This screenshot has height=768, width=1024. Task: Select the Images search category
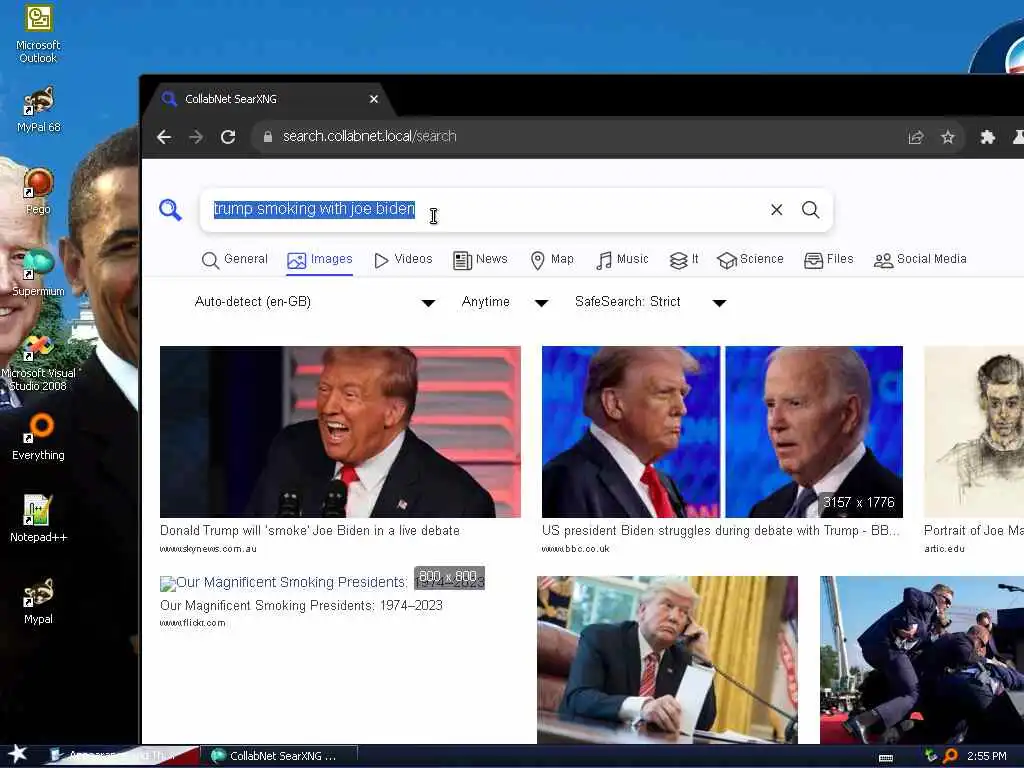point(320,259)
